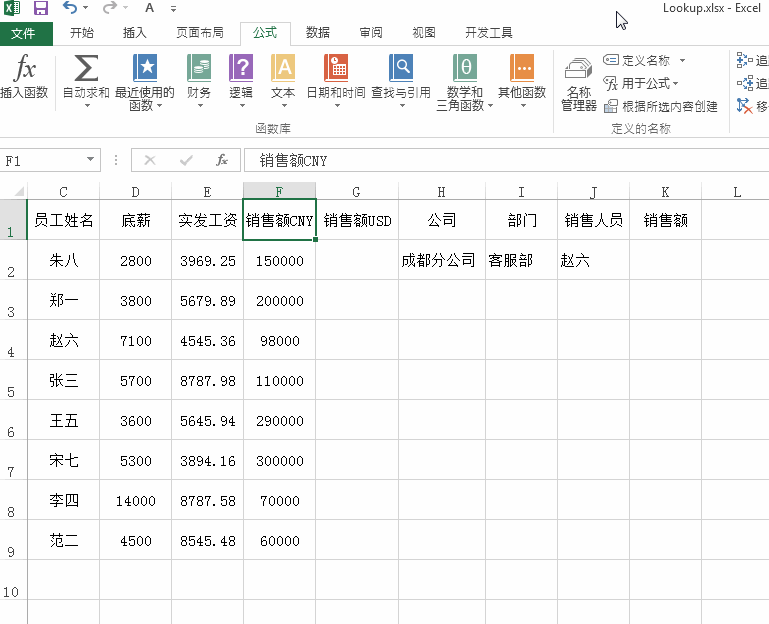Switch to the Page Layout (页面布局) tab
Viewport: 769px width, 624px height.
point(200,33)
